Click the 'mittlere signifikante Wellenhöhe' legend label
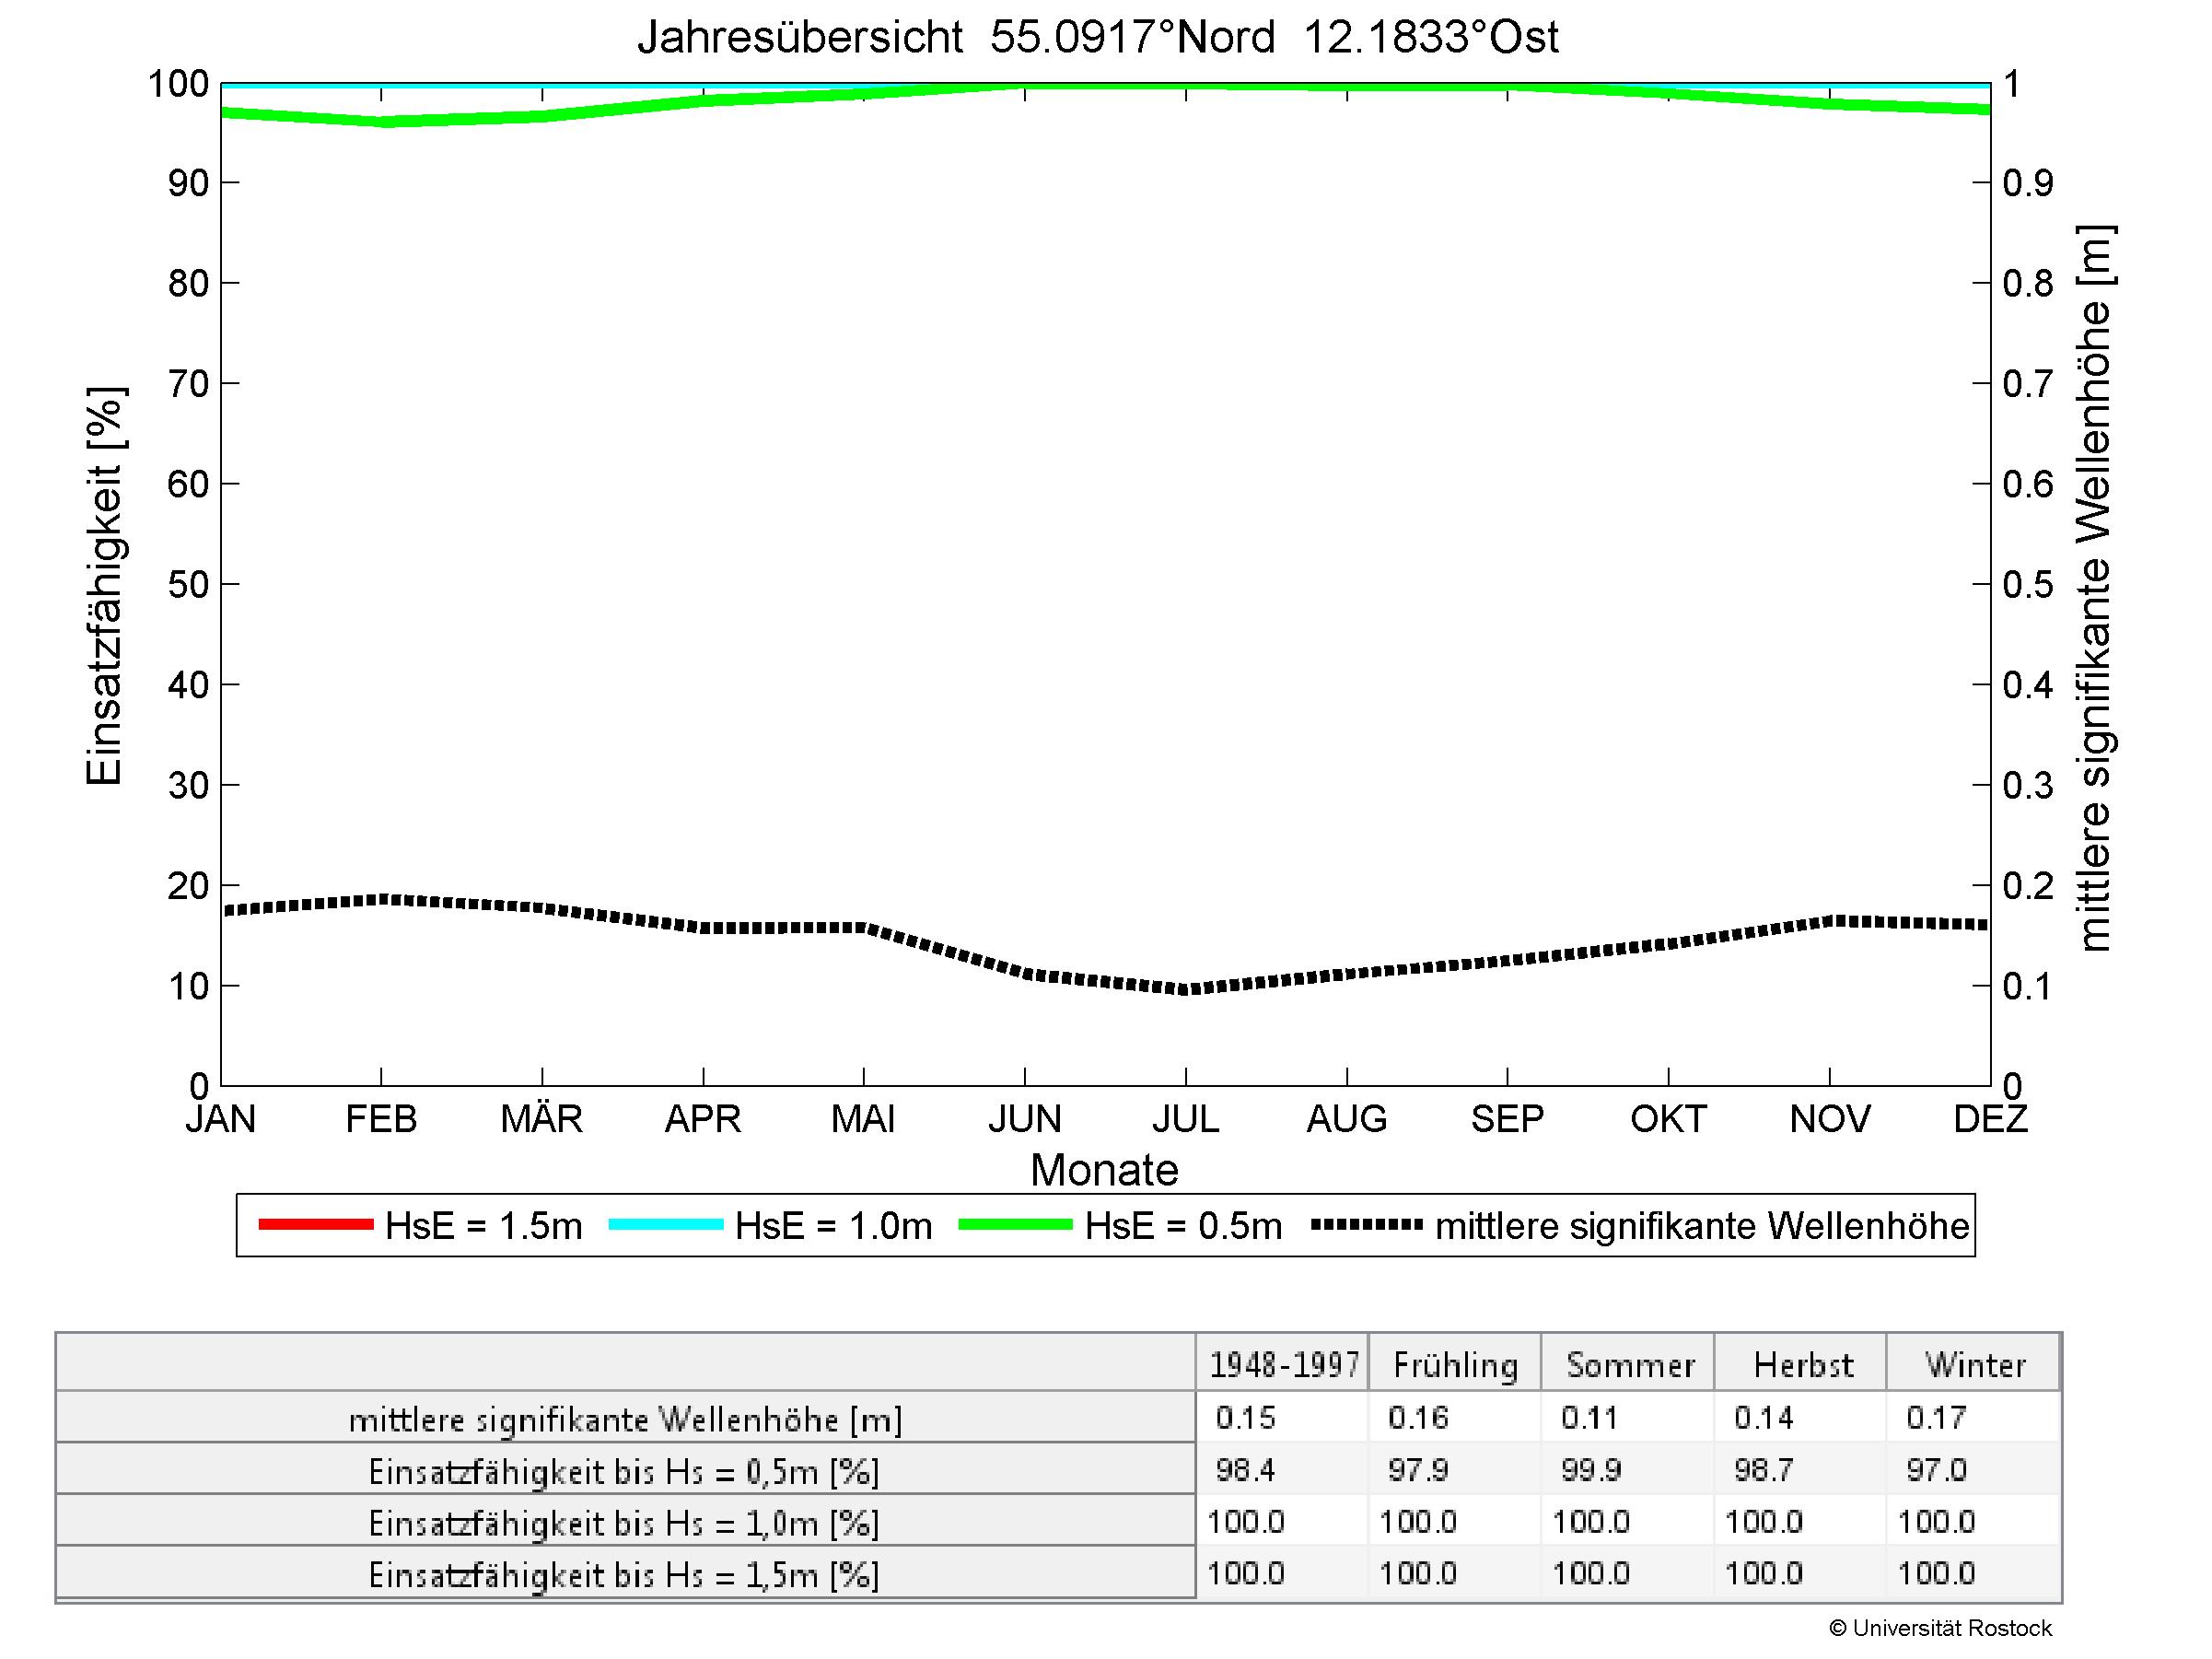 (x=1702, y=1226)
